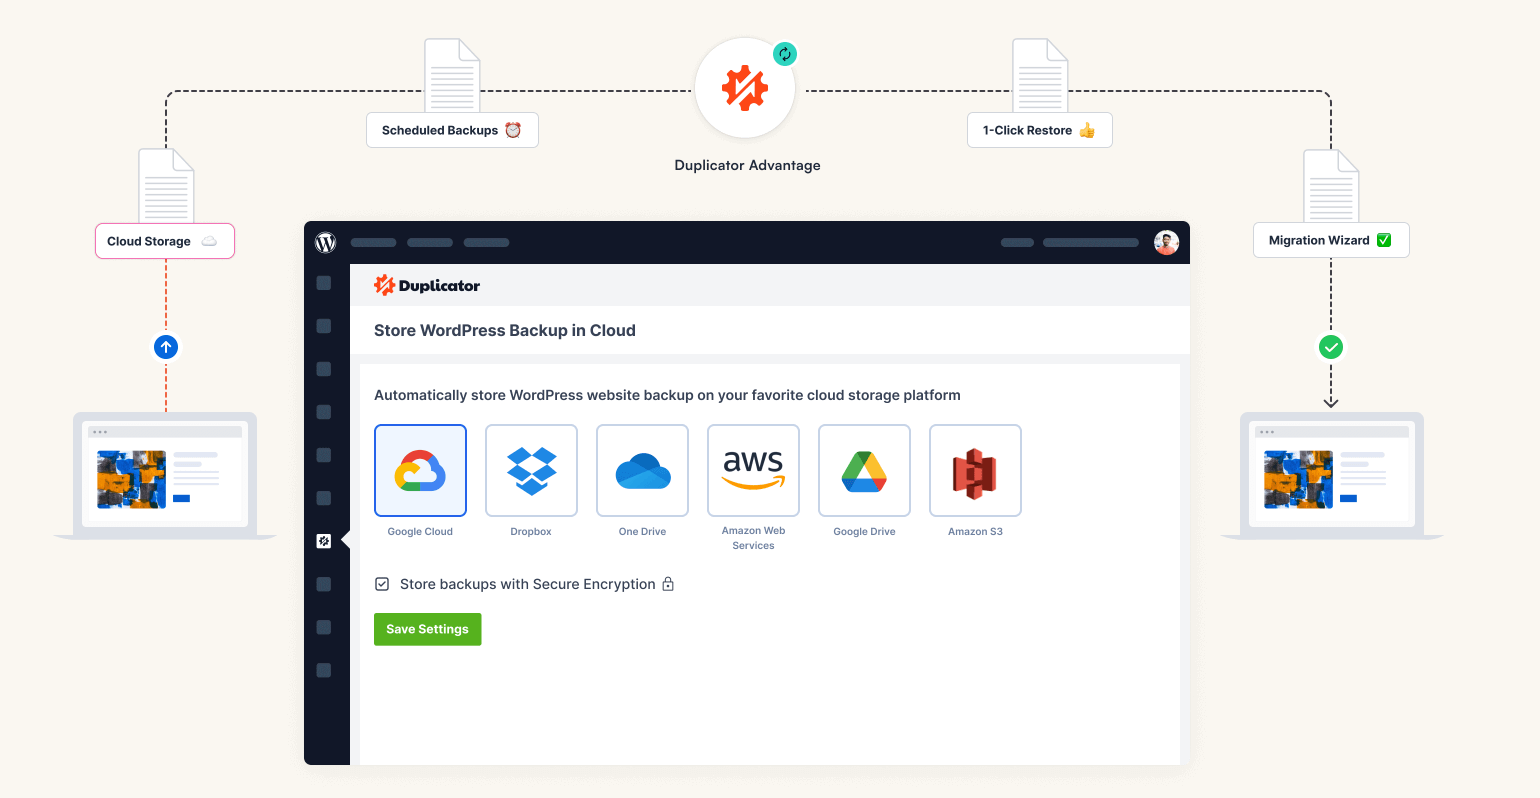
Task: Click the large Duplicator gear emblem
Action: click(745, 88)
